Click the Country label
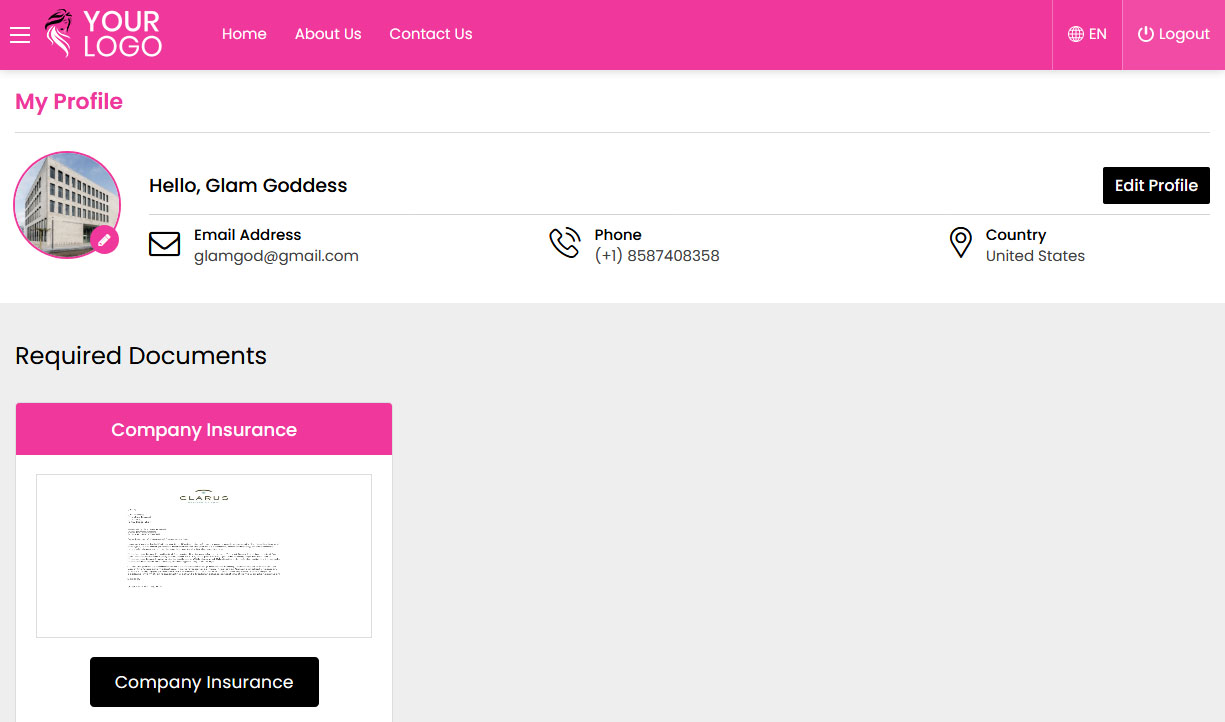The image size is (1225, 722). coord(1016,235)
